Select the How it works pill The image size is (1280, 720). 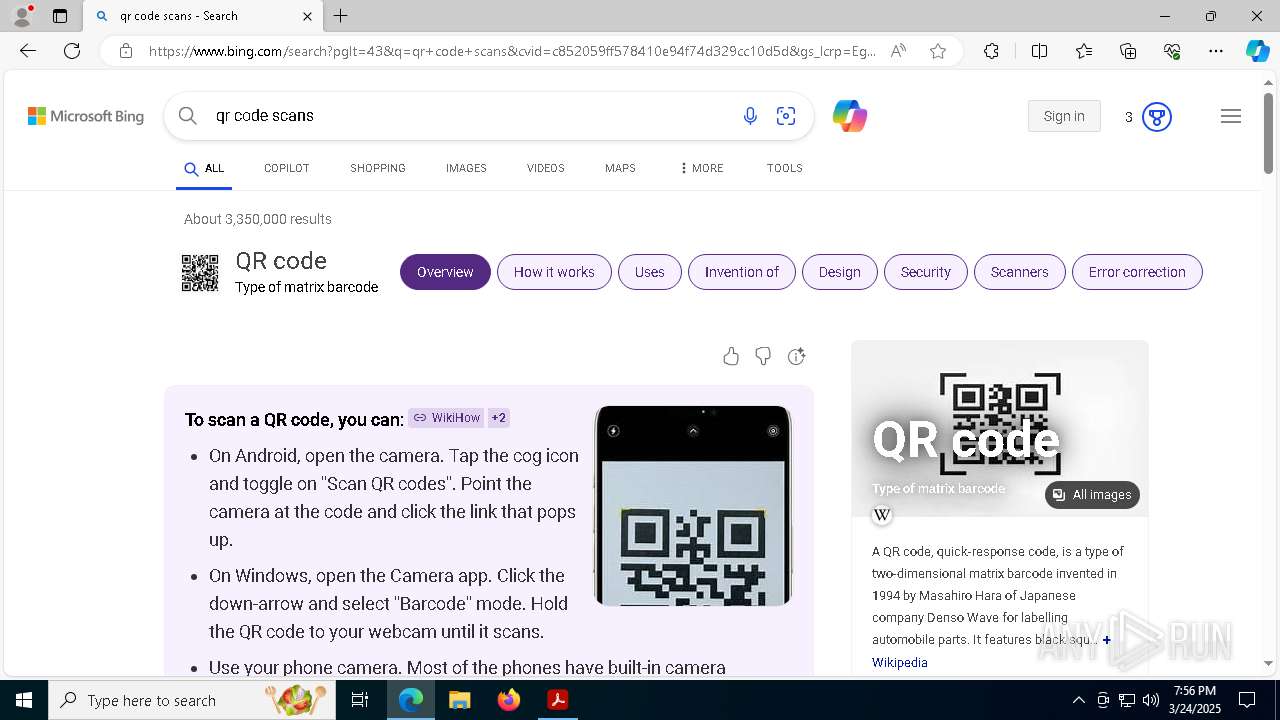coord(554,272)
